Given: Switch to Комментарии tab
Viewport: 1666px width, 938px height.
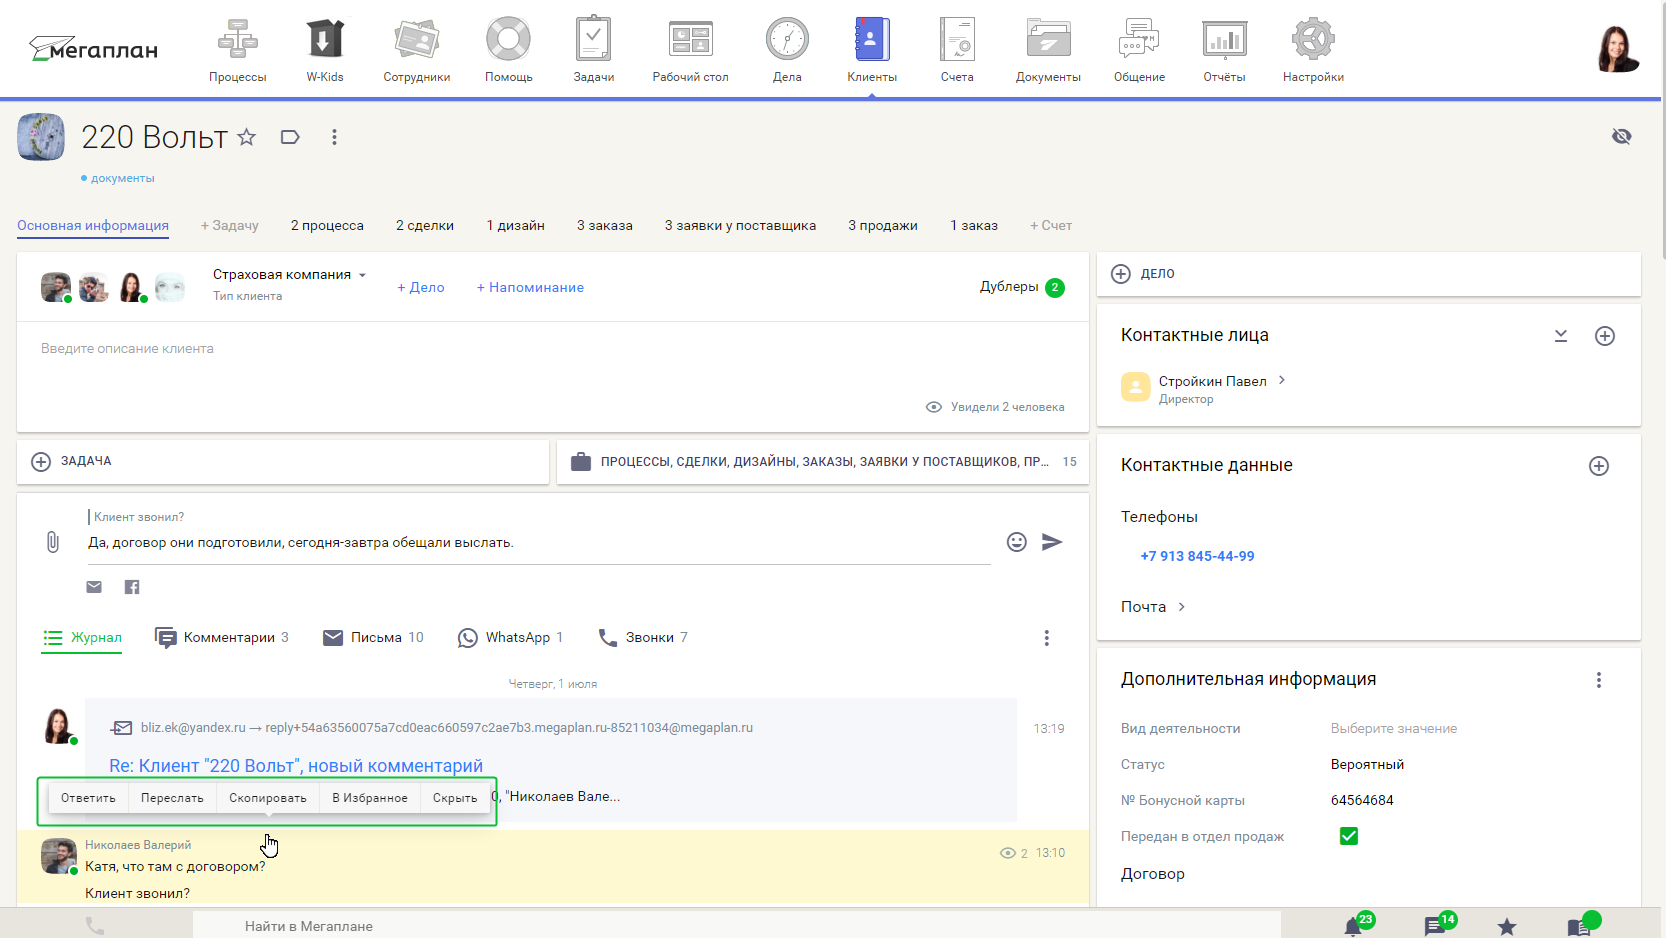Looking at the screenshot, I should pos(222,638).
